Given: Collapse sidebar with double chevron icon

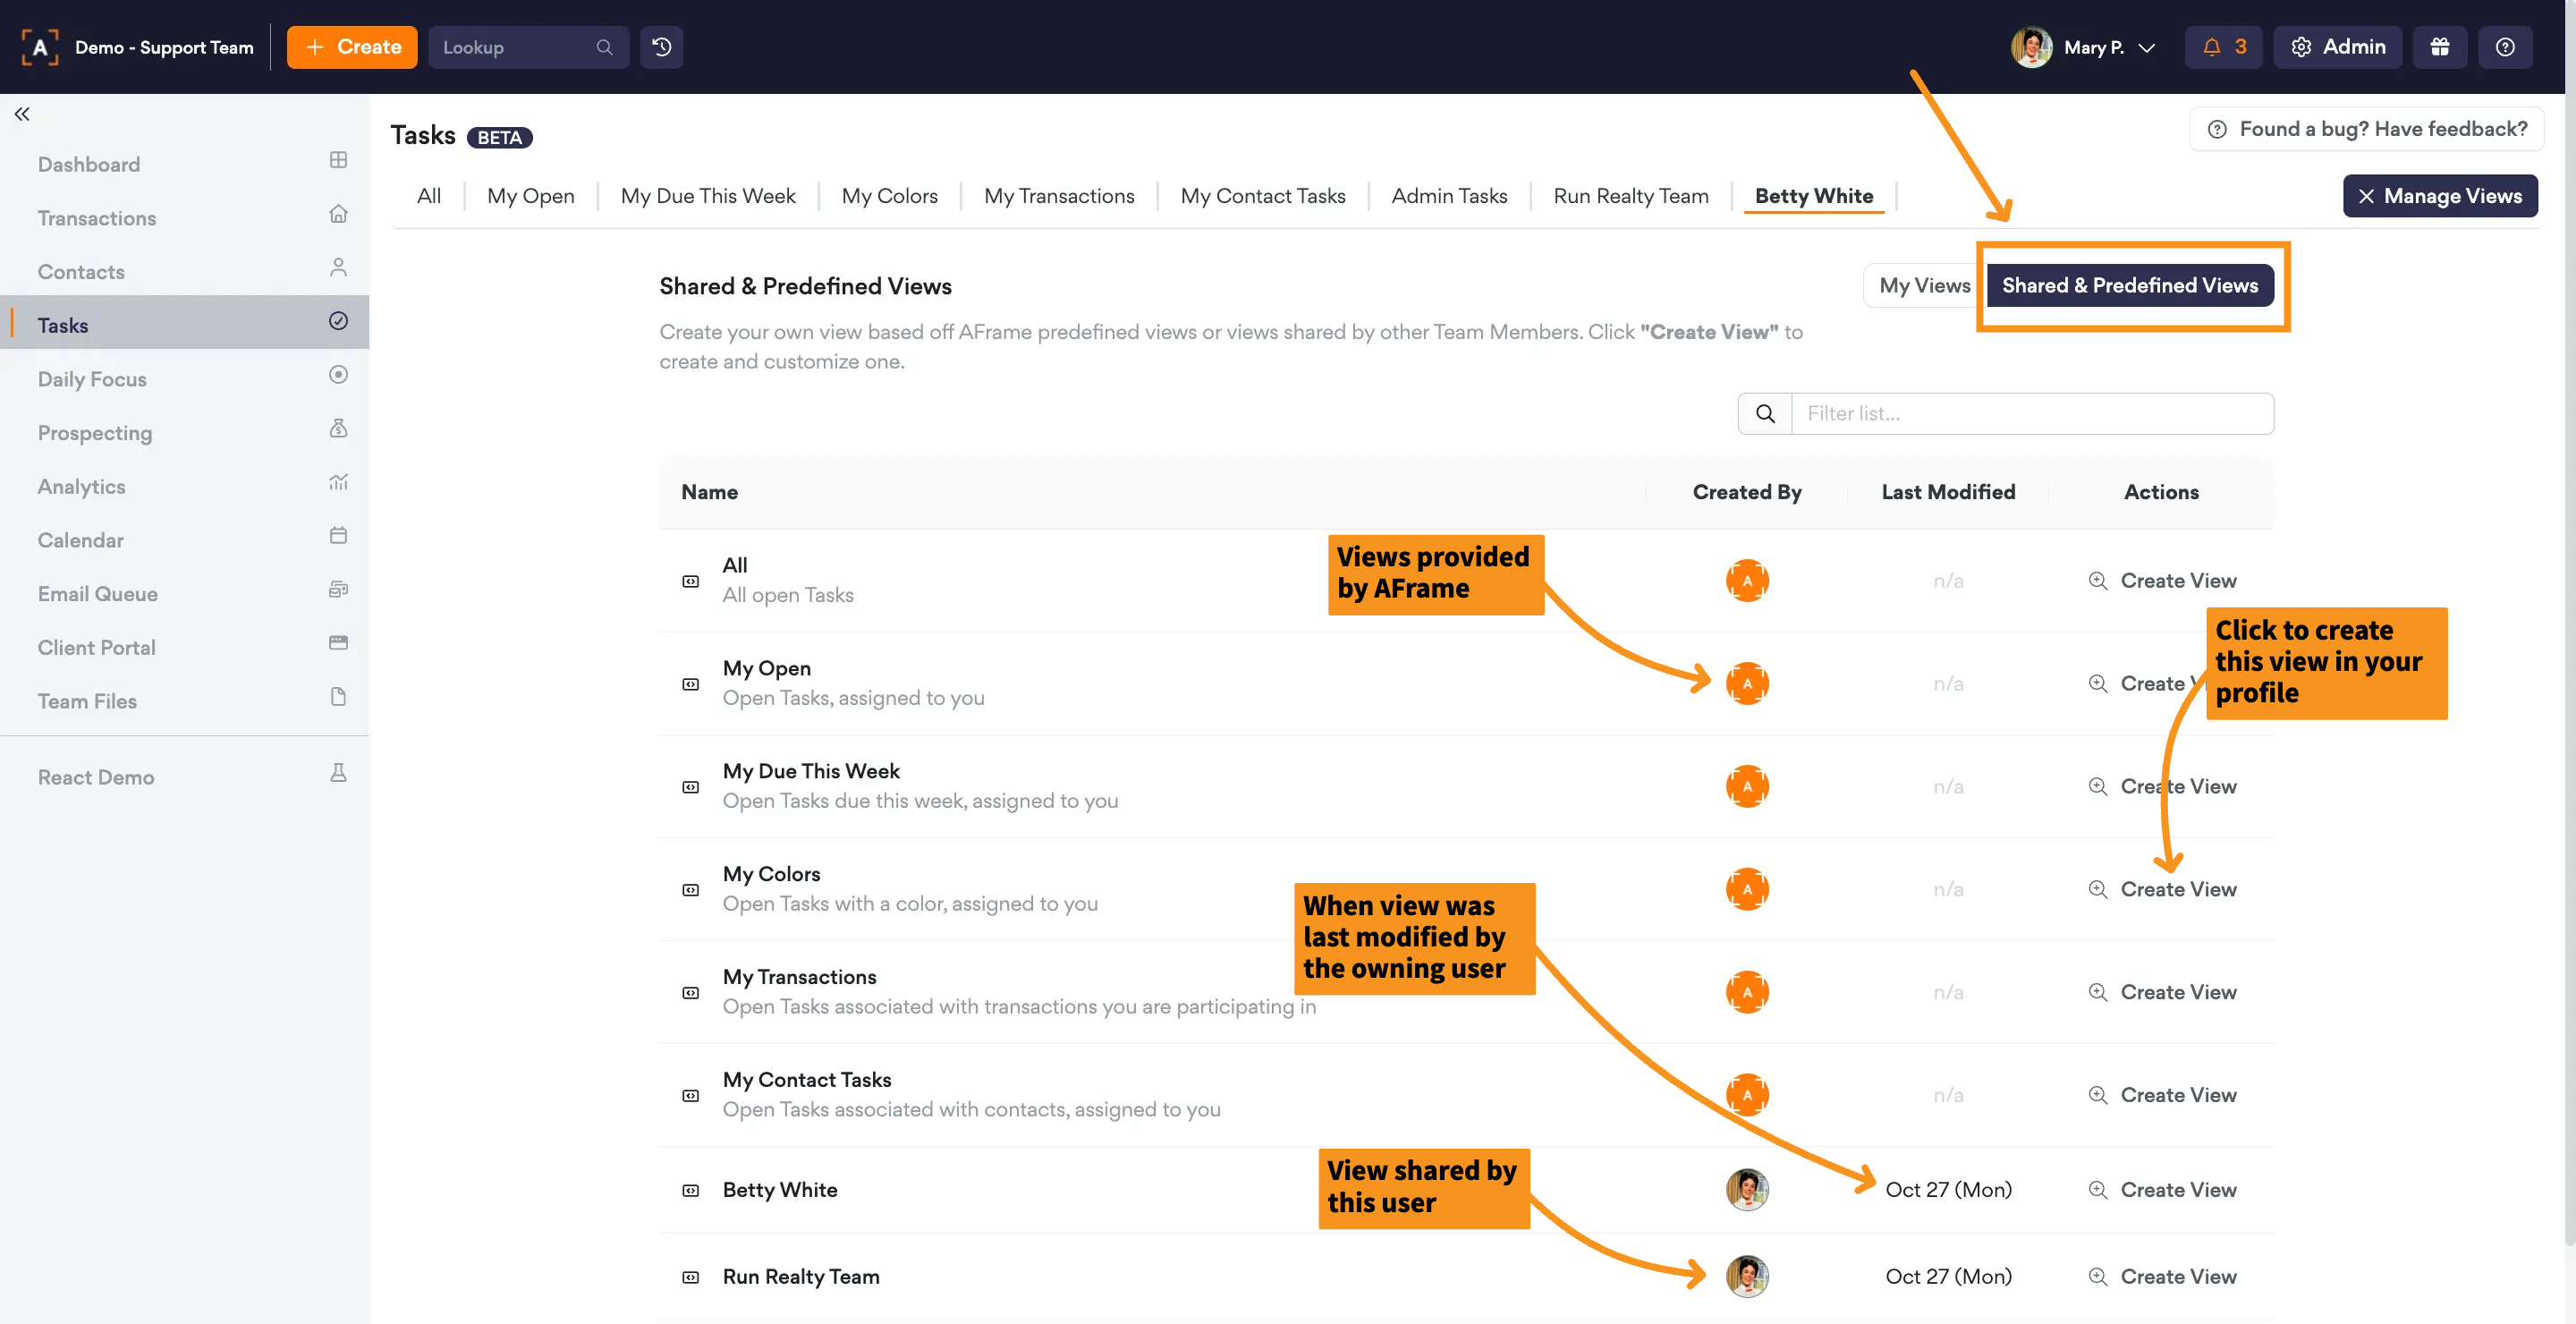Looking at the screenshot, I should 22,114.
